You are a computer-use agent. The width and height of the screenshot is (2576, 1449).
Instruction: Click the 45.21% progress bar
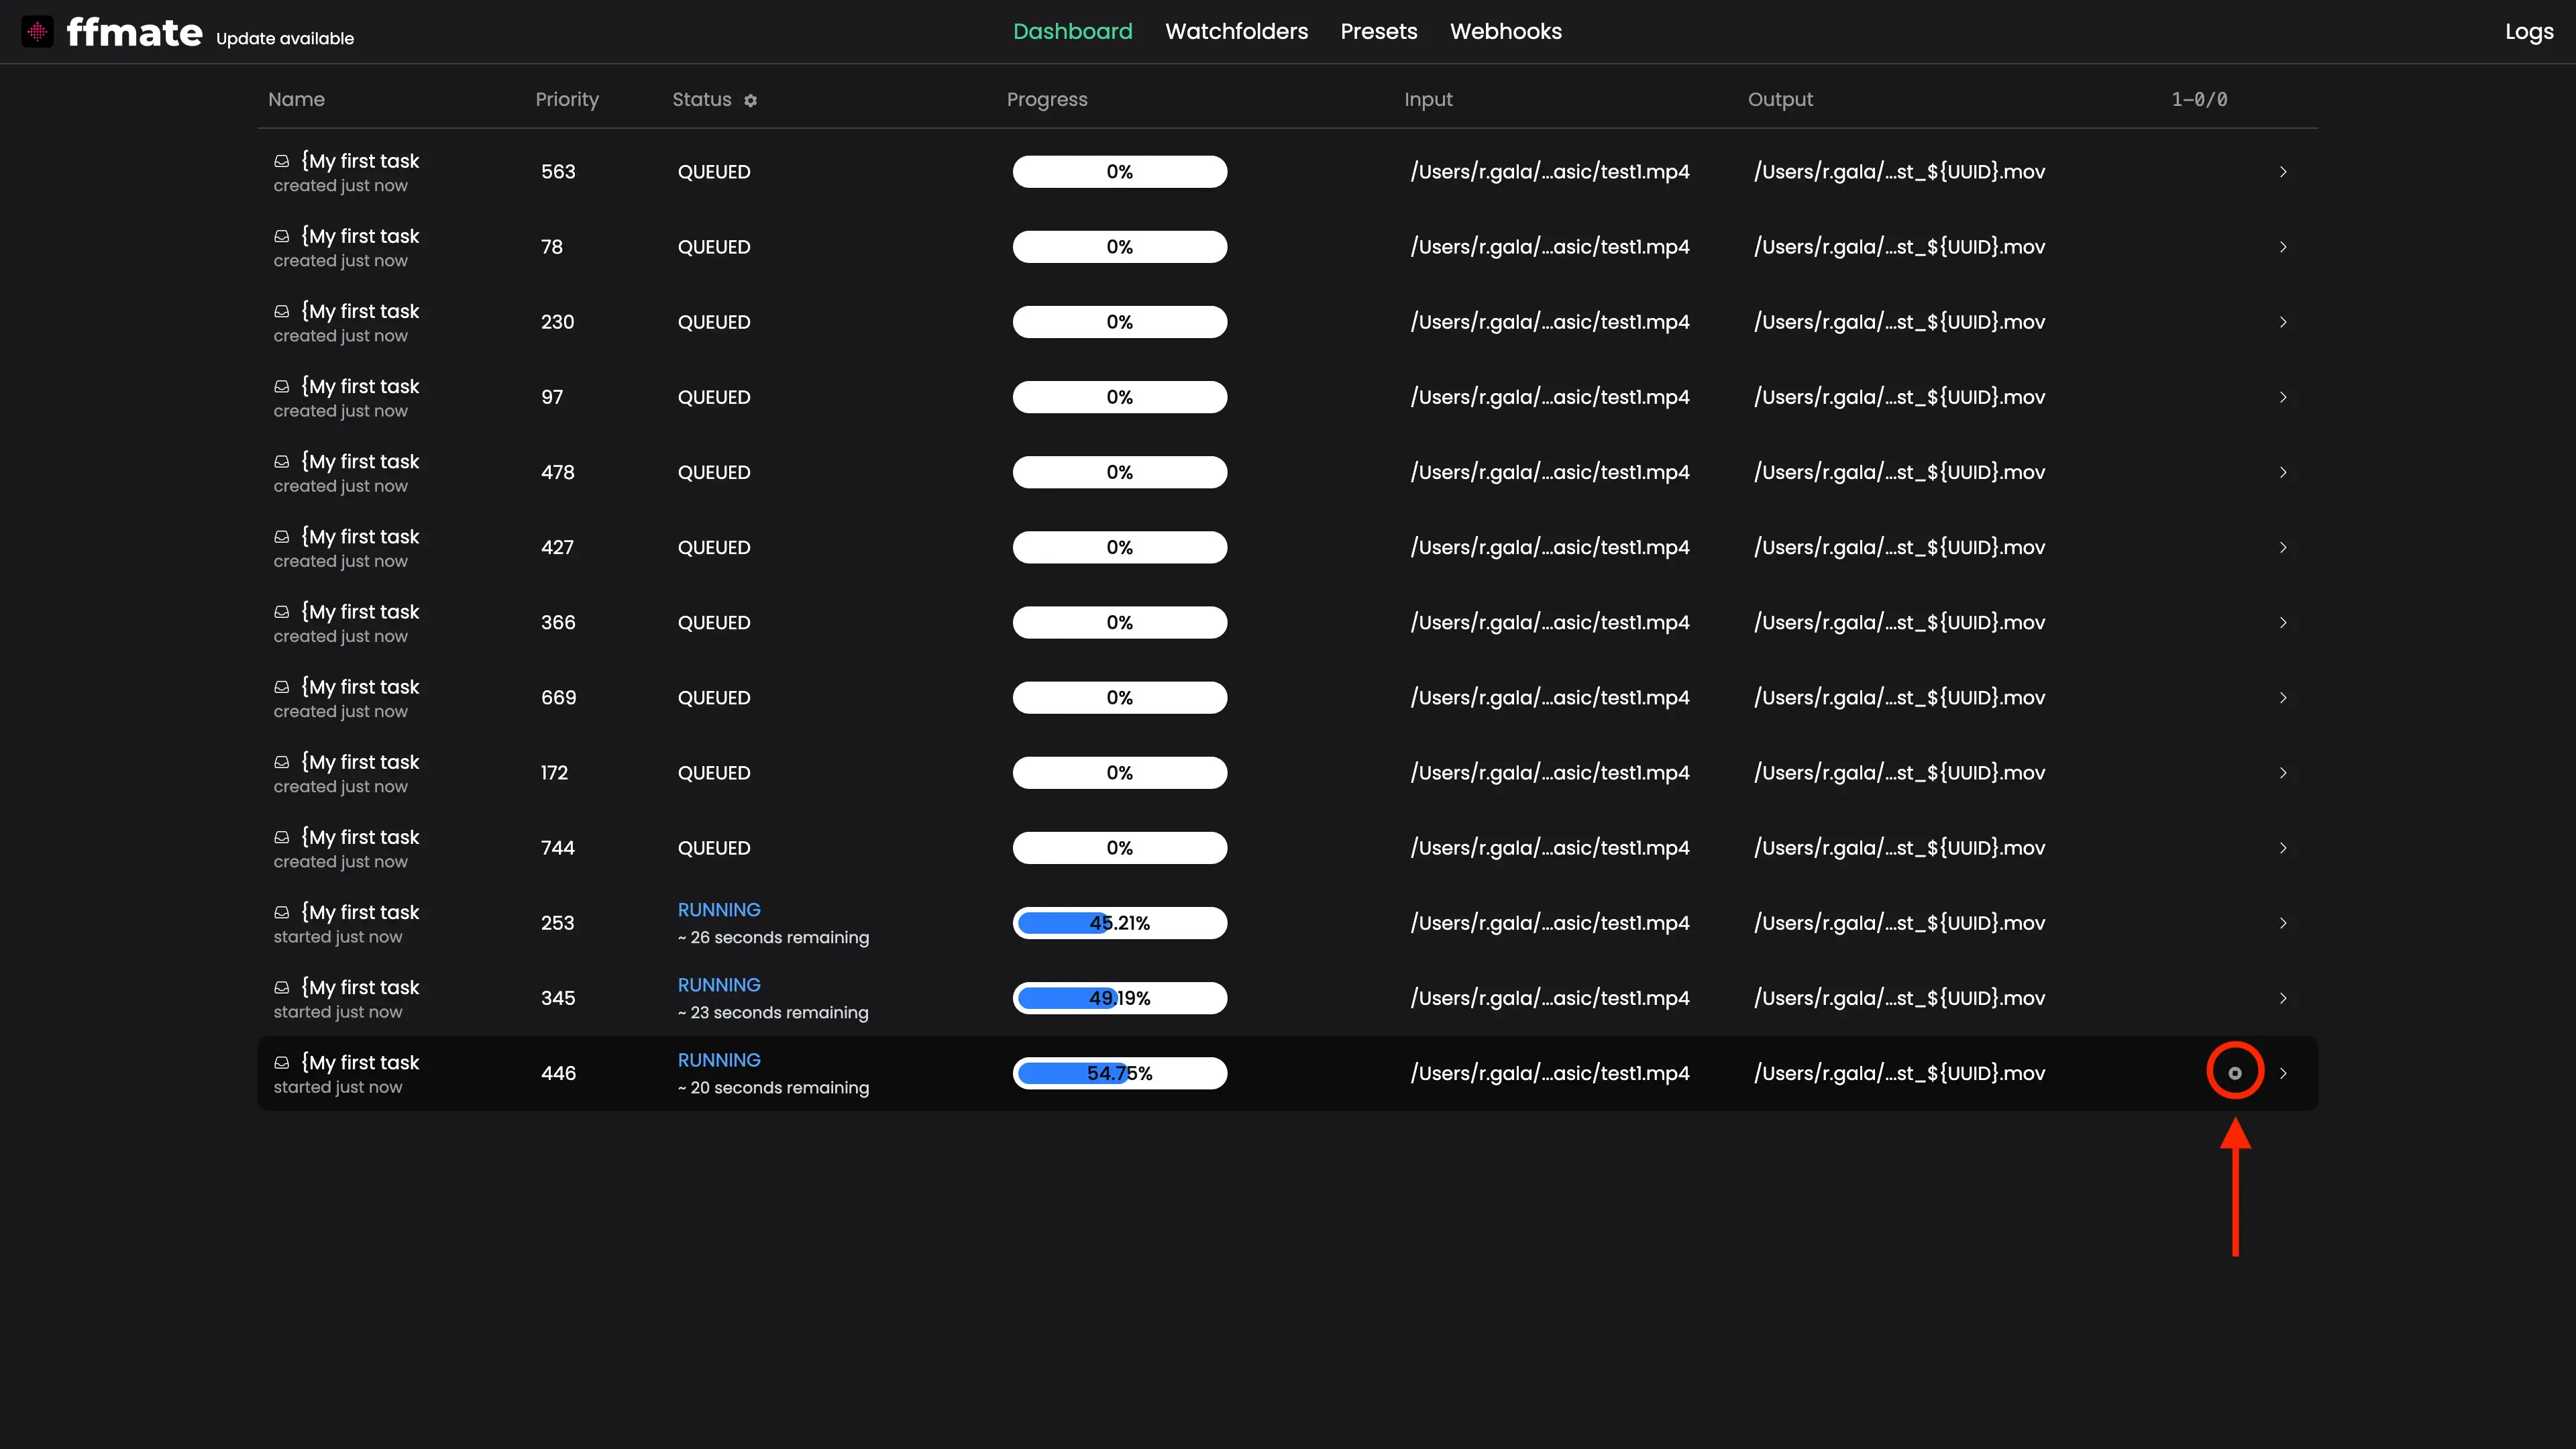[x=1119, y=923]
